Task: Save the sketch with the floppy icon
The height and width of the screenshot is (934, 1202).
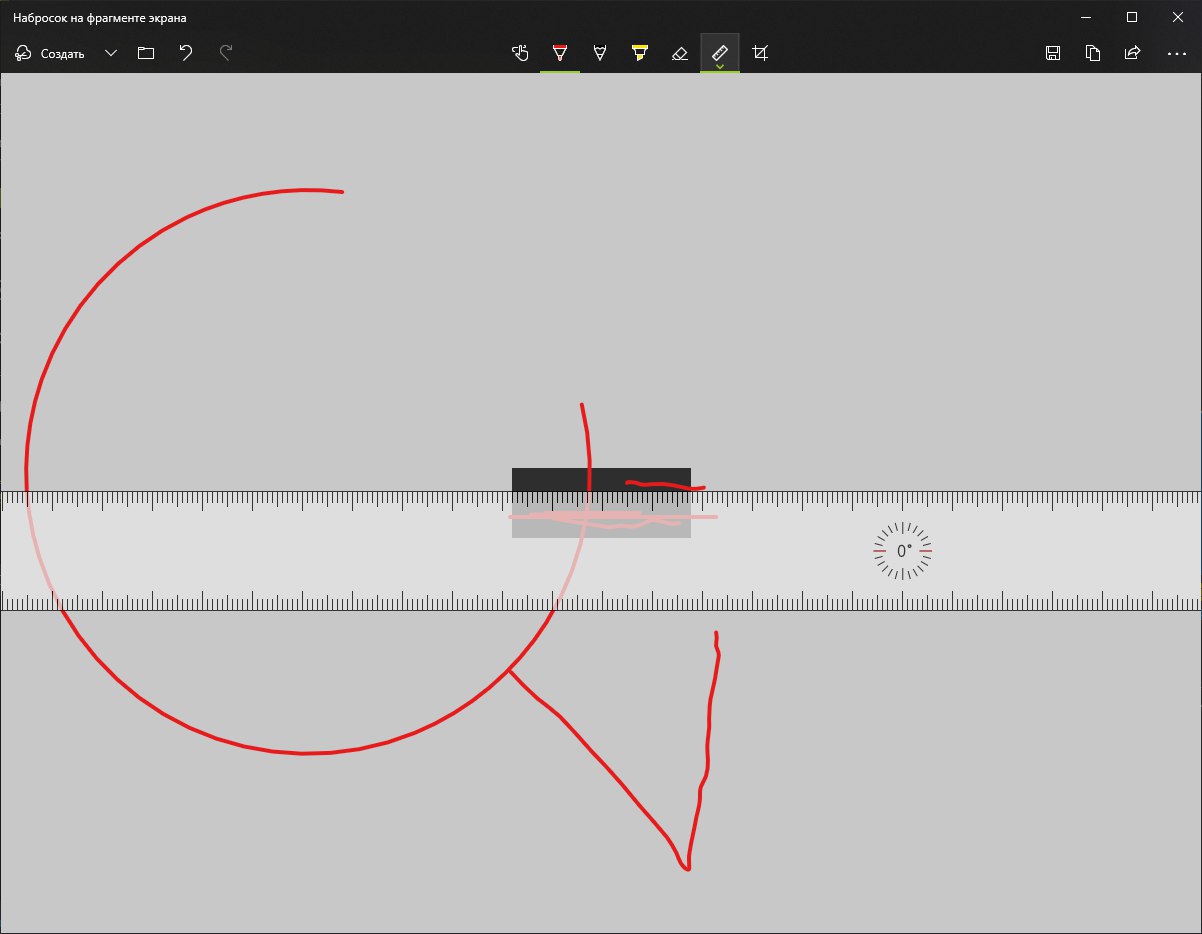Action: (1053, 53)
